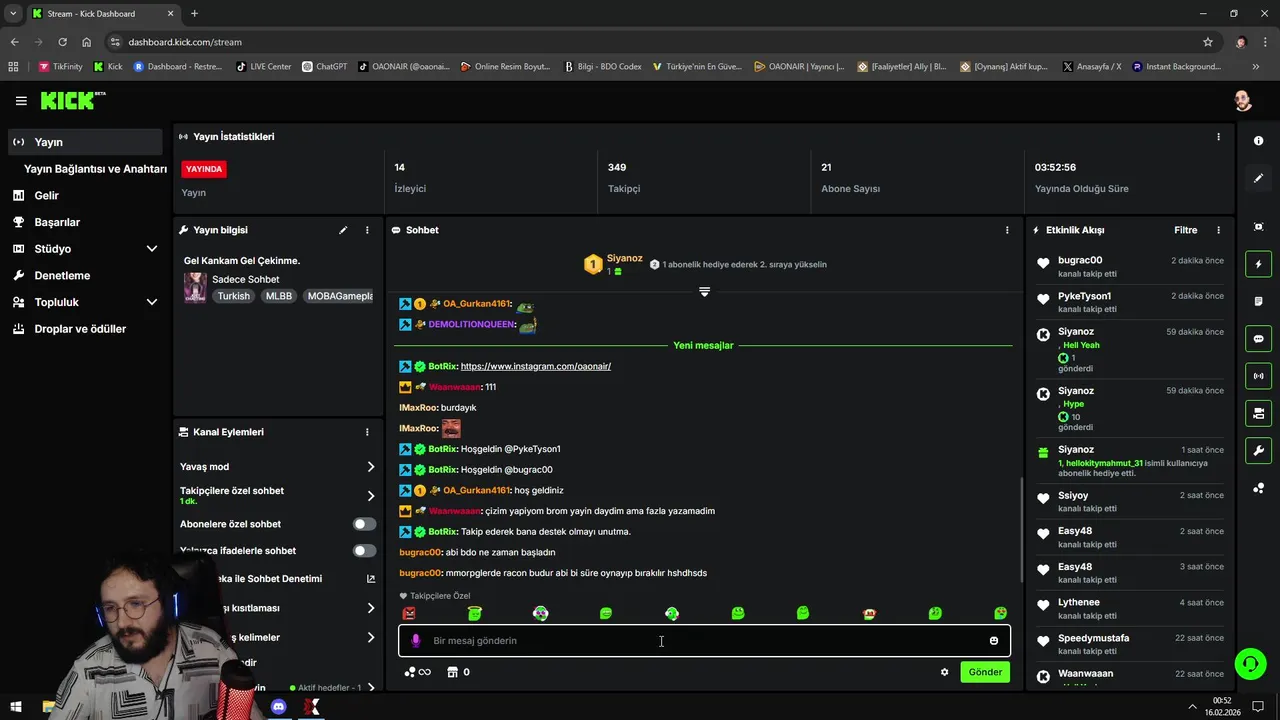This screenshot has width=1280, height=720.
Task: Toggle the chat bubble icon in right sidebar
Action: (1258, 339)
